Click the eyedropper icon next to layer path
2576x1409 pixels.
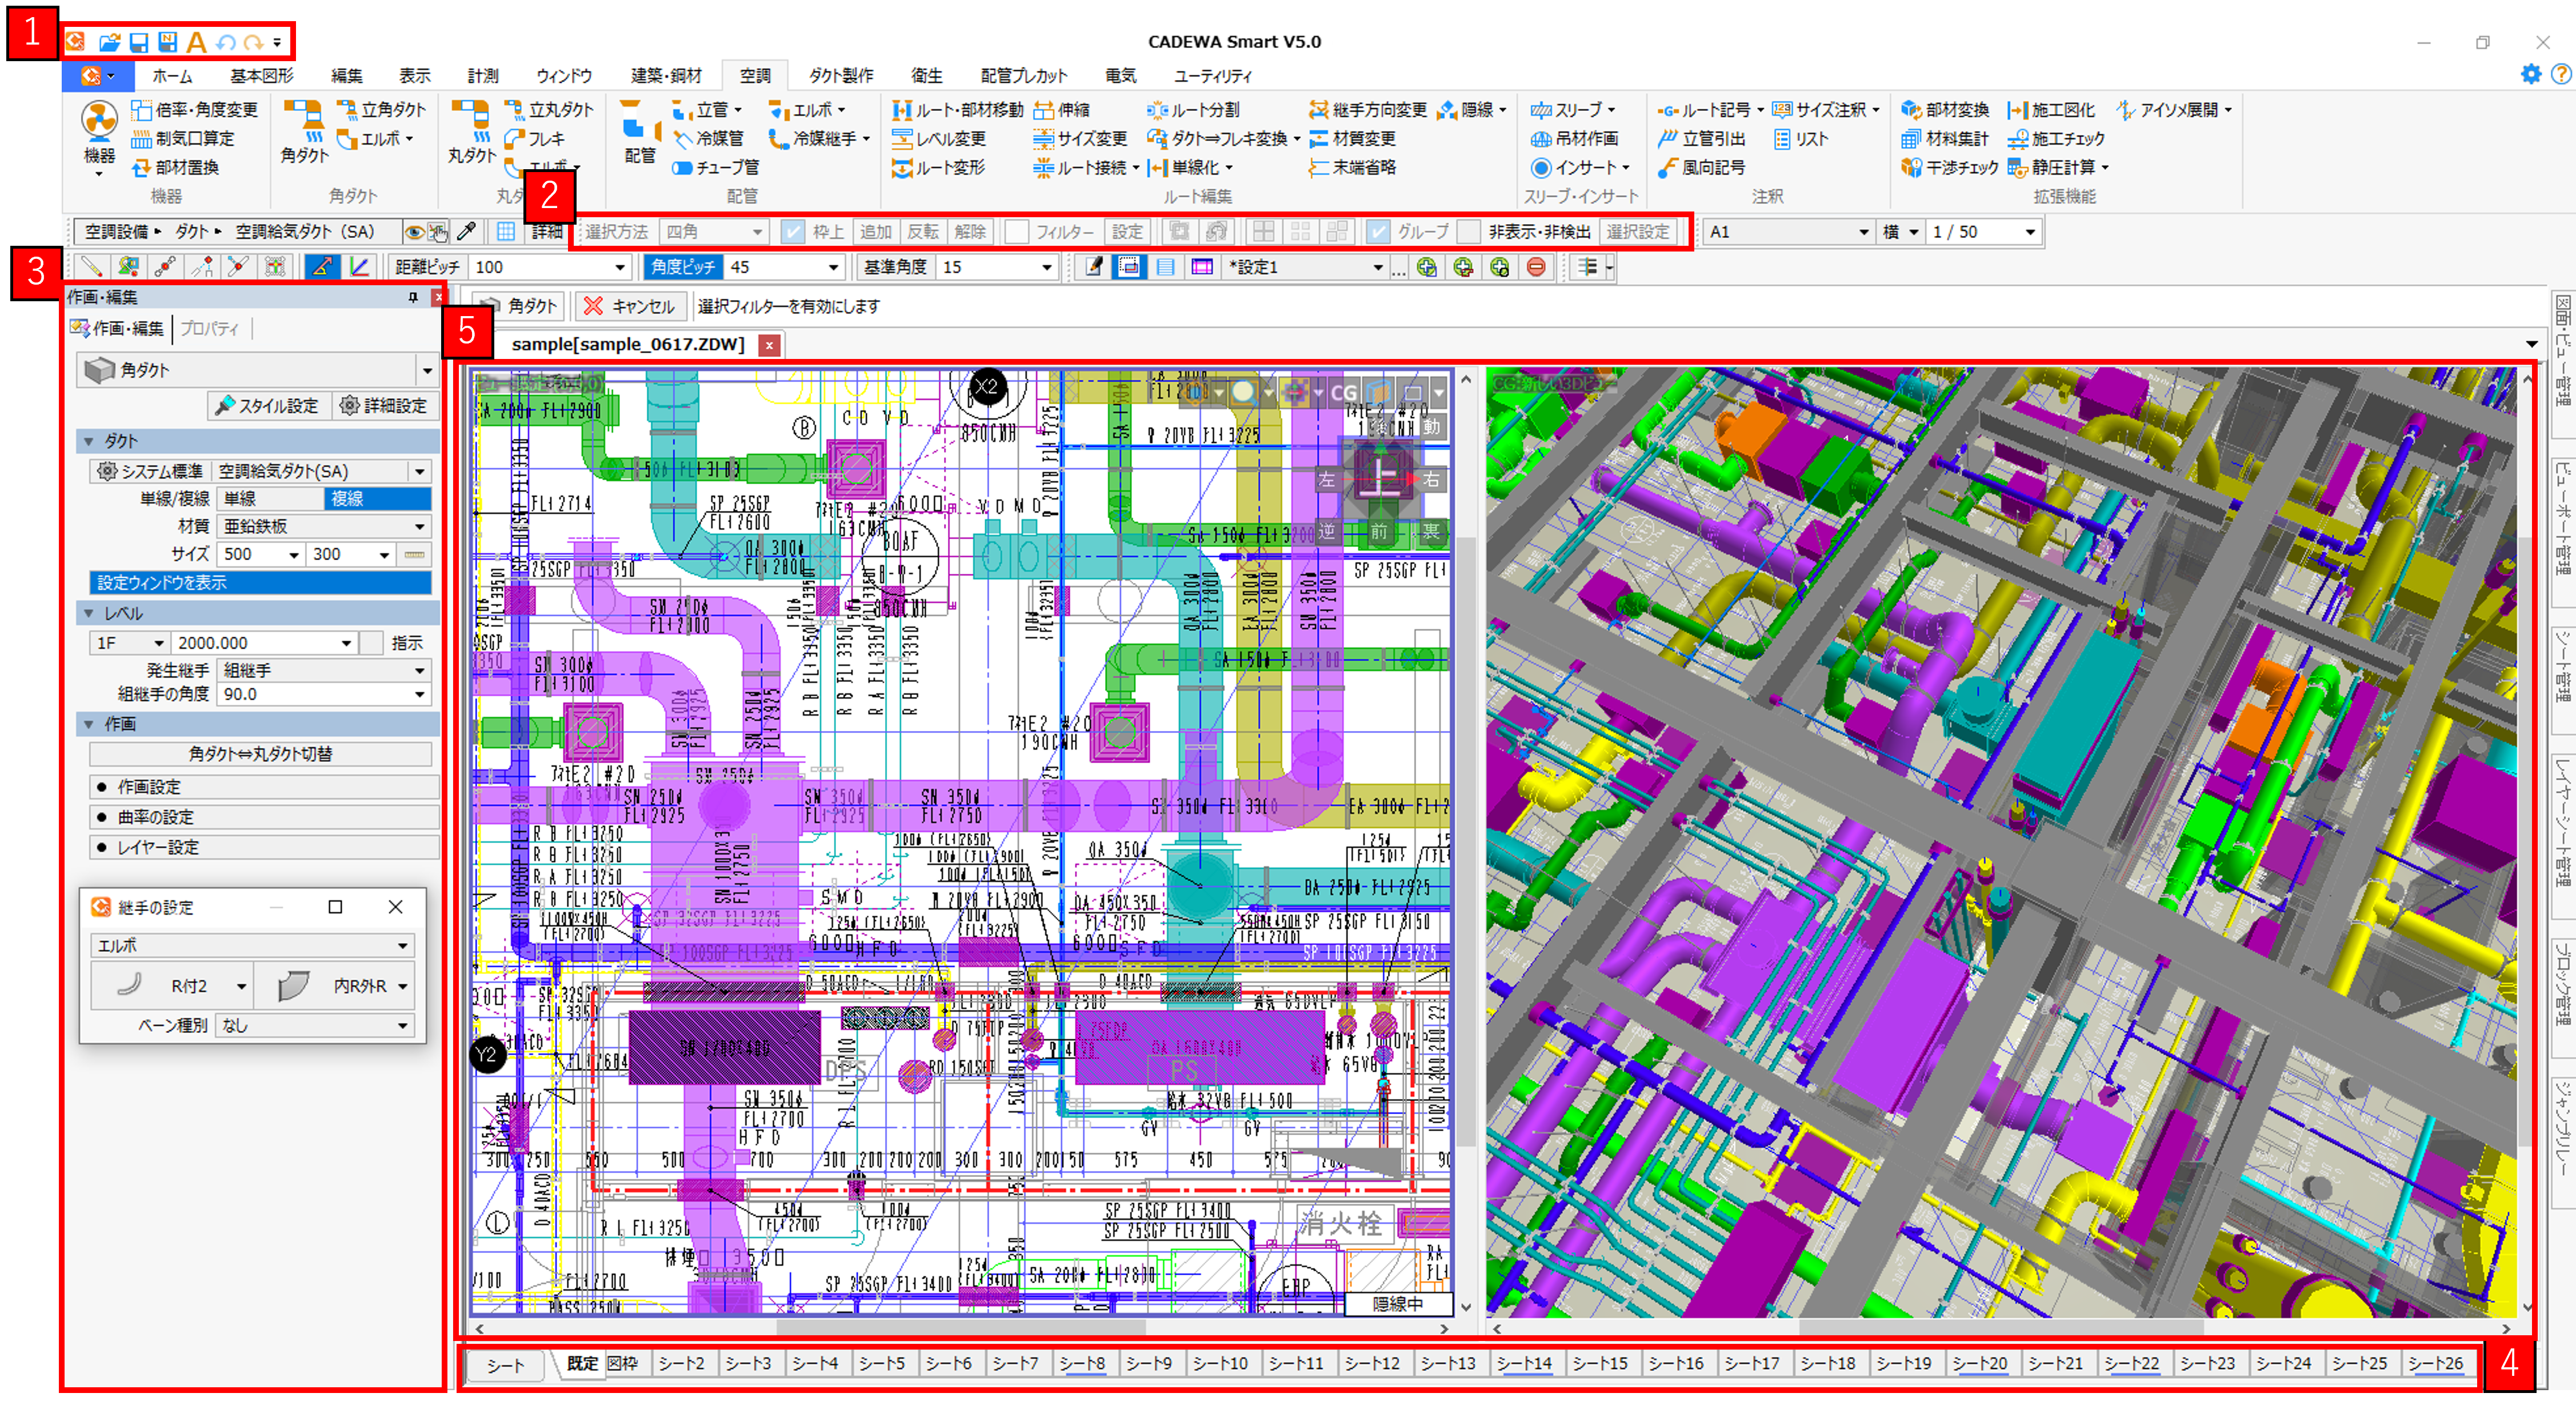(x=466, y=232)
